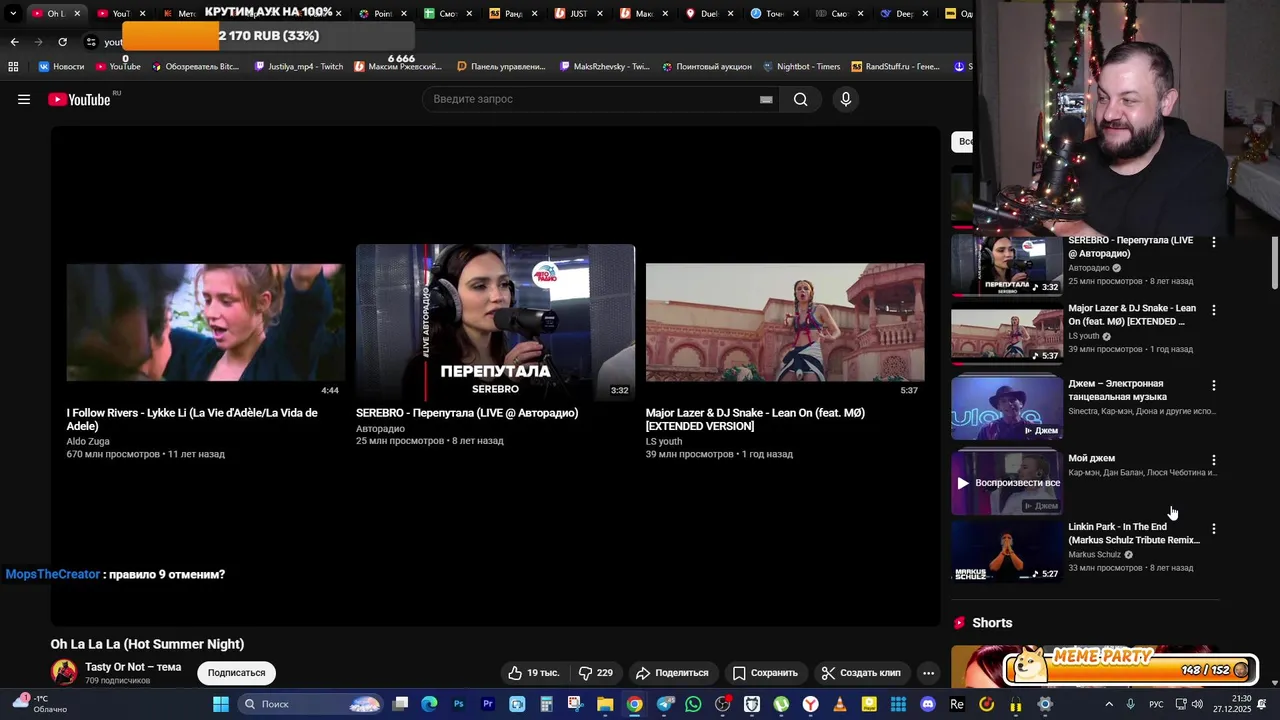Open options for sidebar SEREBRO video

tap(1214, 242)
